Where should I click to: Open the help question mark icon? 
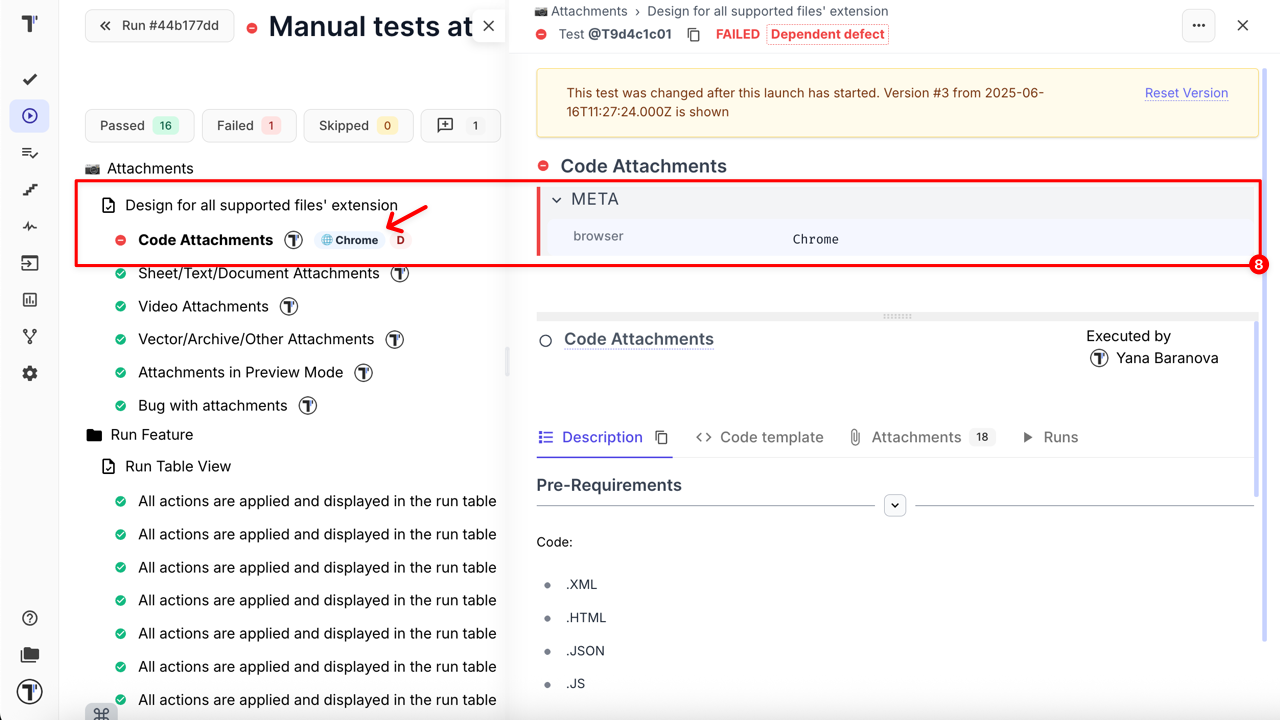[x=30, y=618]
